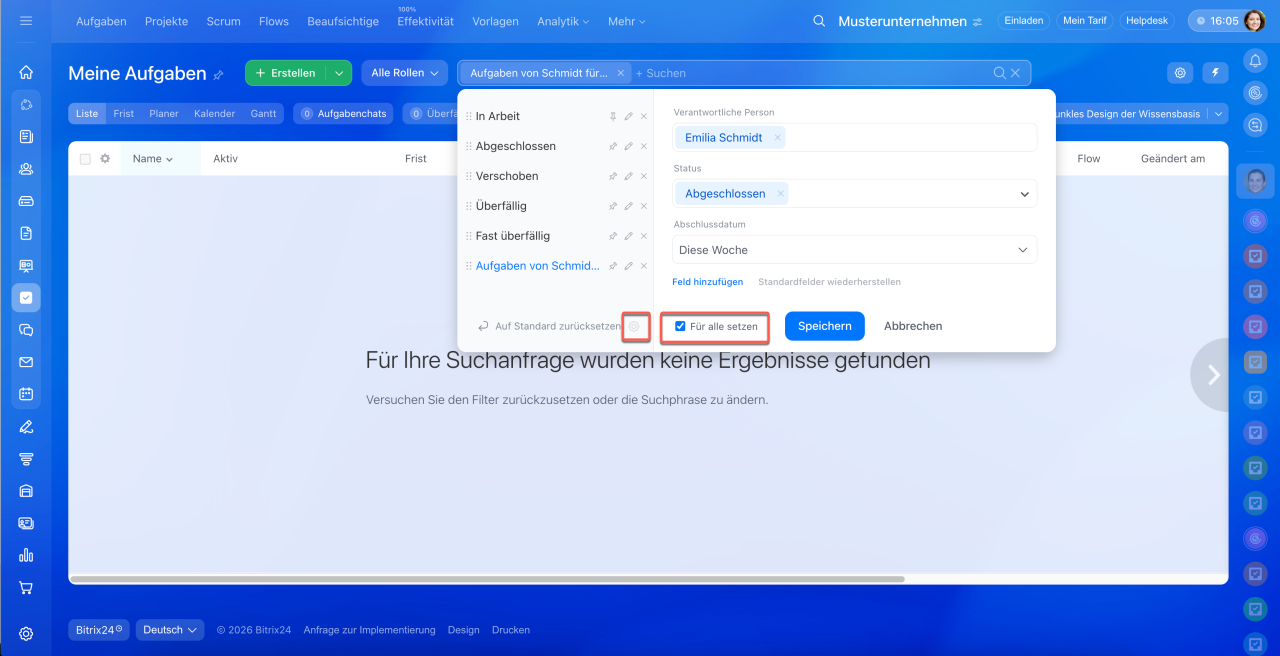Switch to the Planer view tab

pos(164,114)
